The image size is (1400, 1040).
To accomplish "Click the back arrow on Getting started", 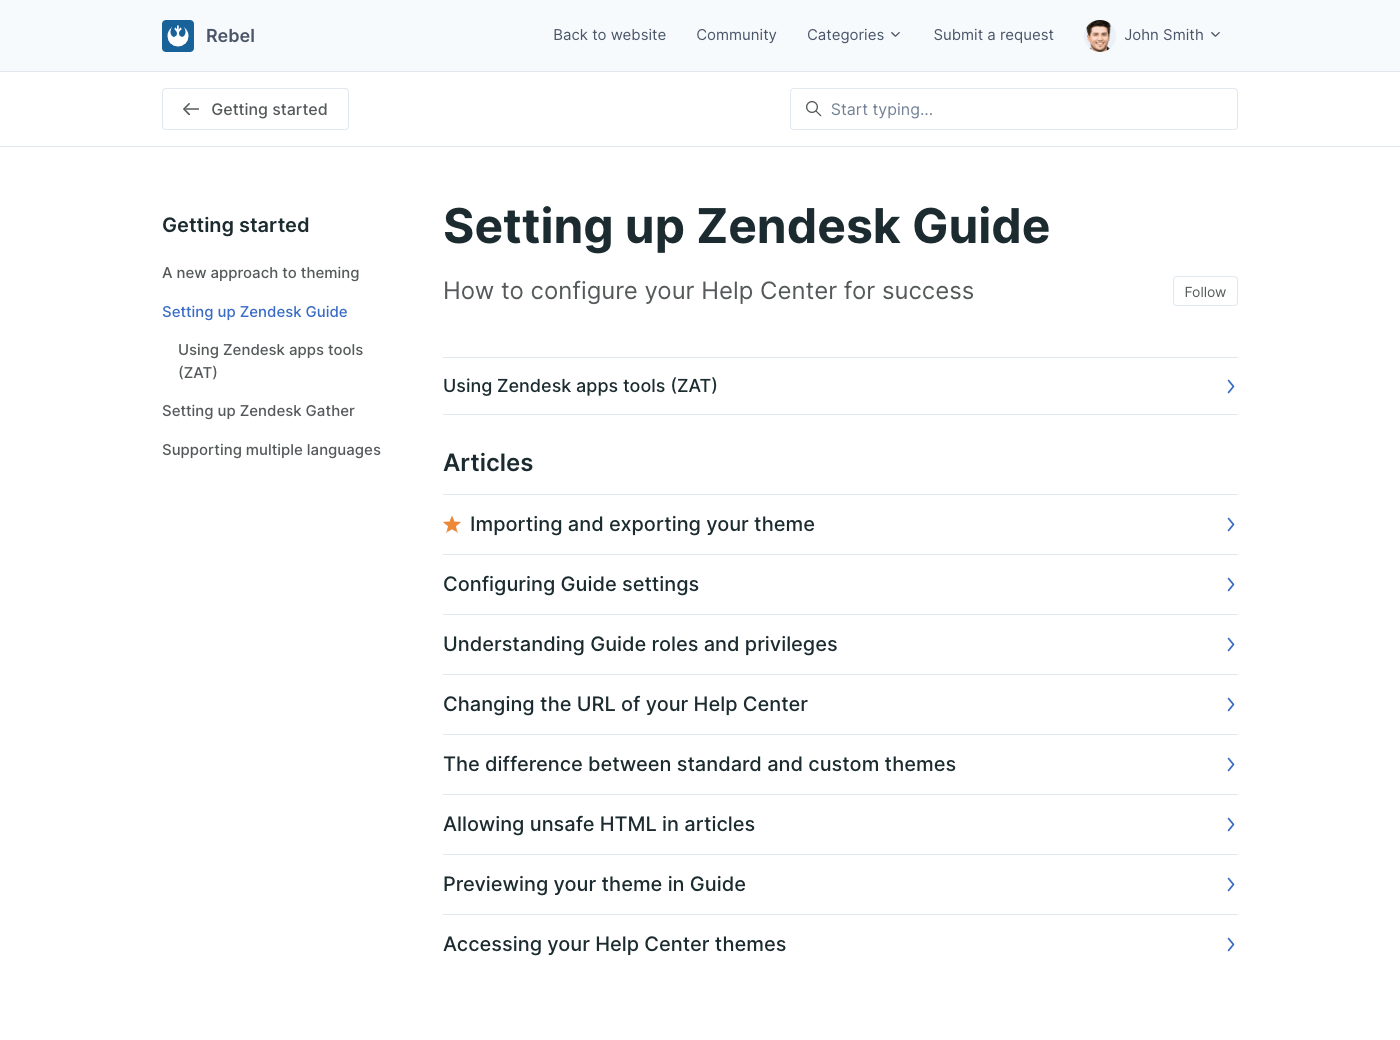I will (191, 109).
